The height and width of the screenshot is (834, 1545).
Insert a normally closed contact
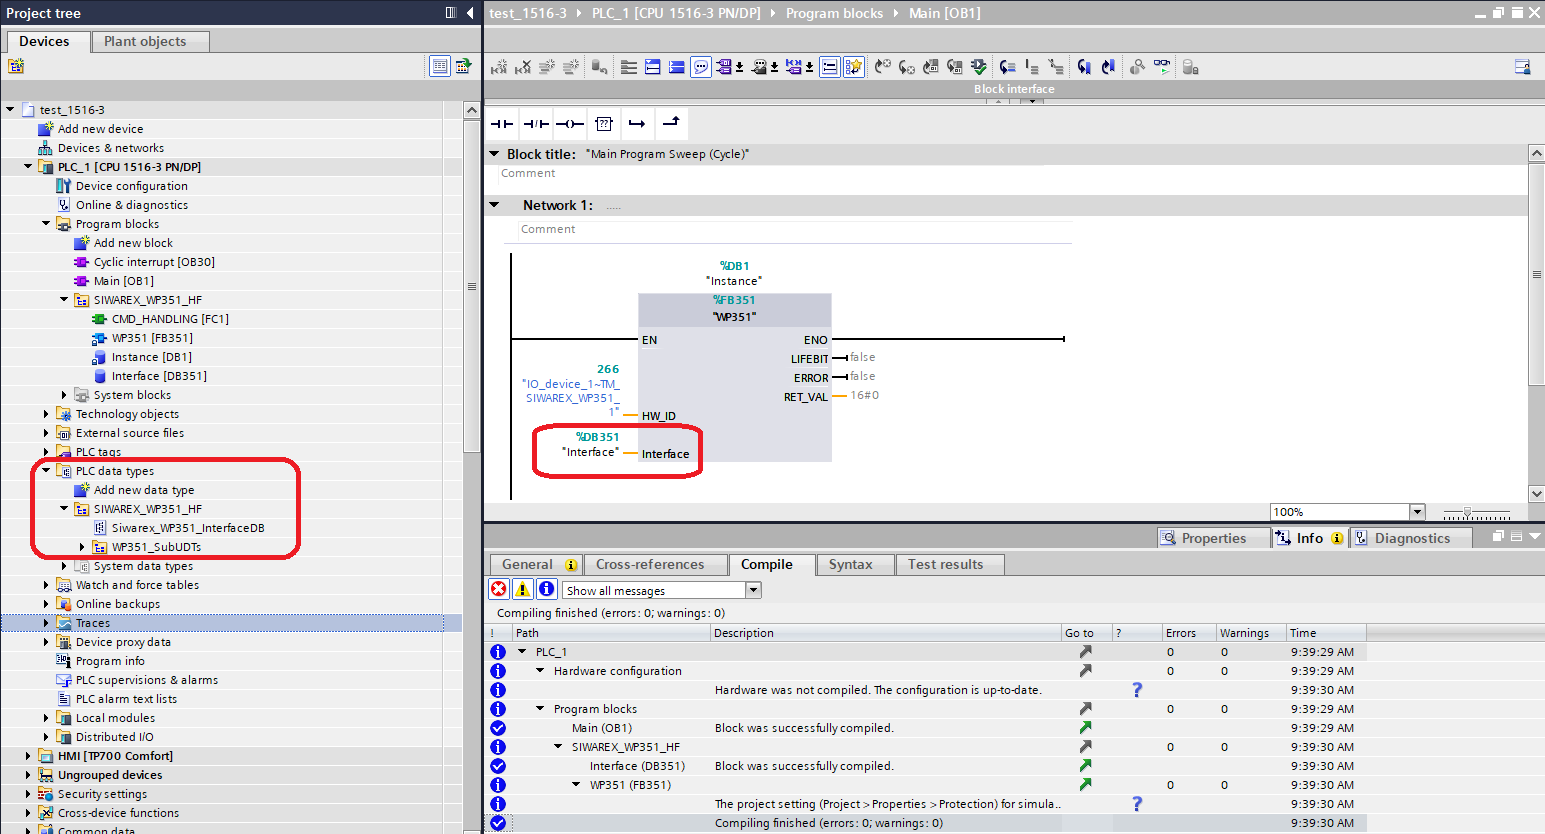[x=536, y=124]
